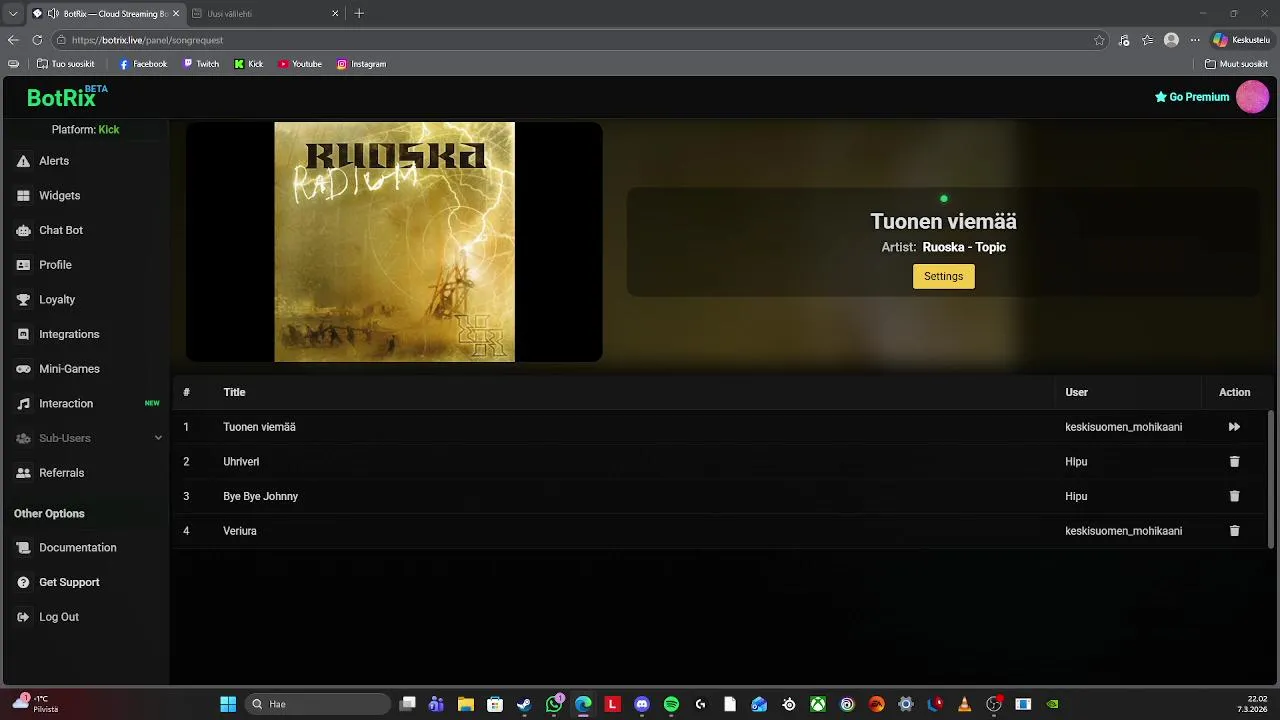Viewport: 1280px width, 720px height.
Task: Open VLC media player from taskbar
Action: (x=964, y=704)
